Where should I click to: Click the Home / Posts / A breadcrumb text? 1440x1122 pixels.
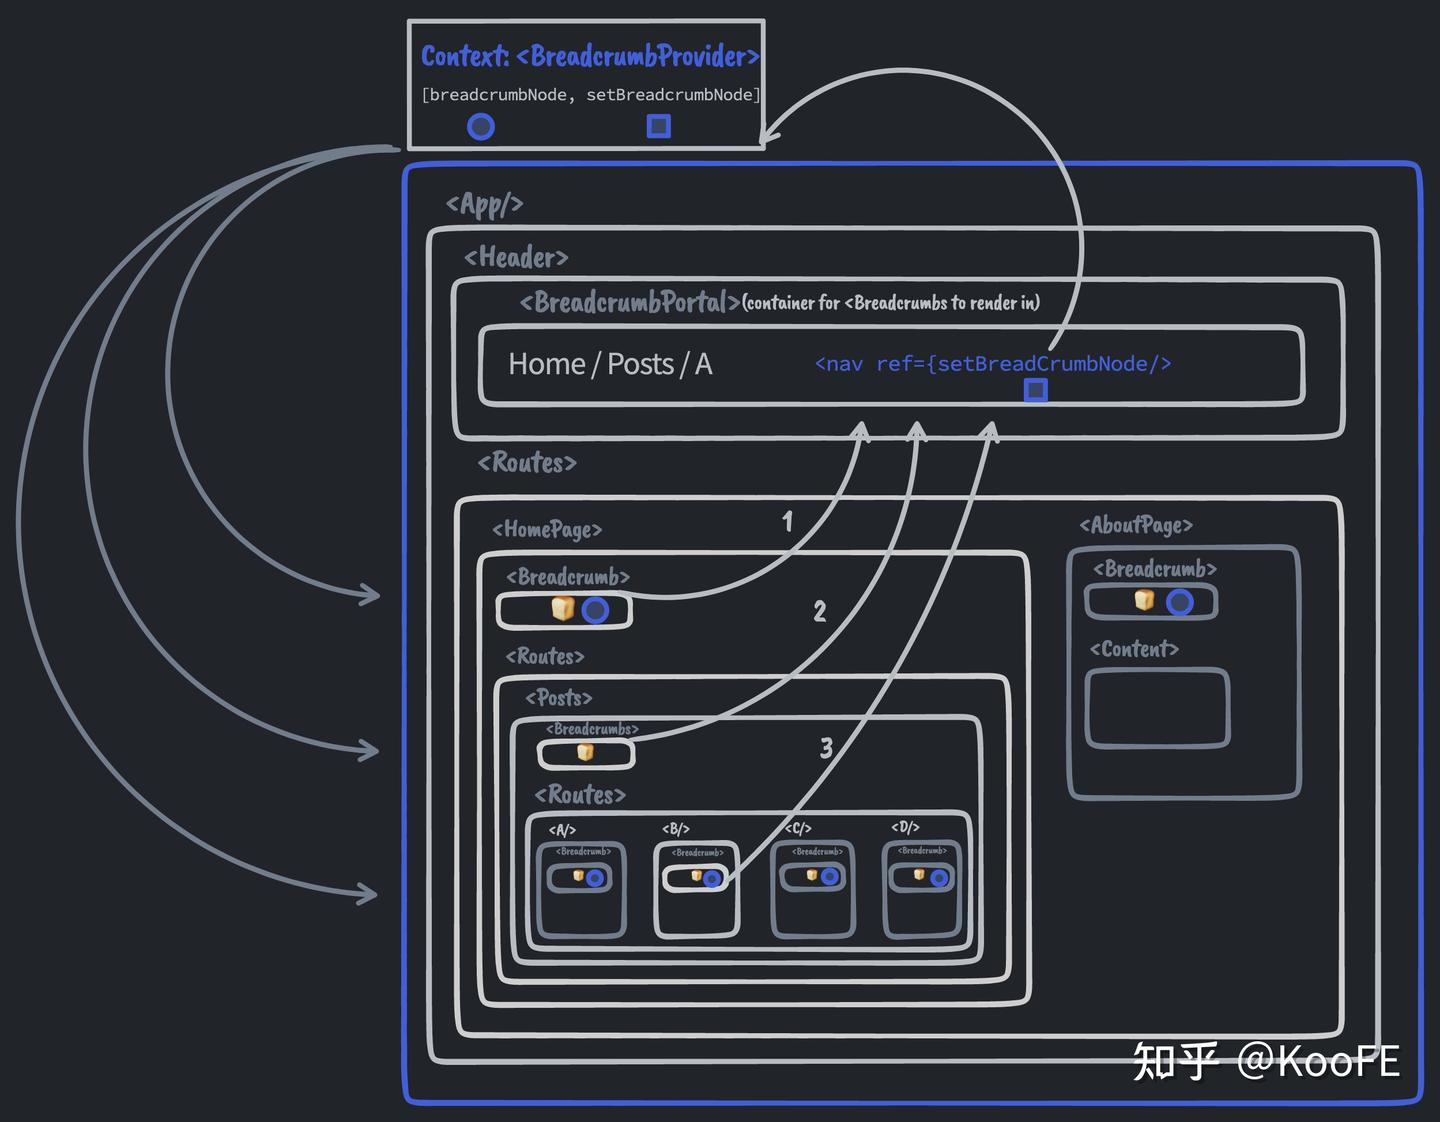click(x=610, y=364)
